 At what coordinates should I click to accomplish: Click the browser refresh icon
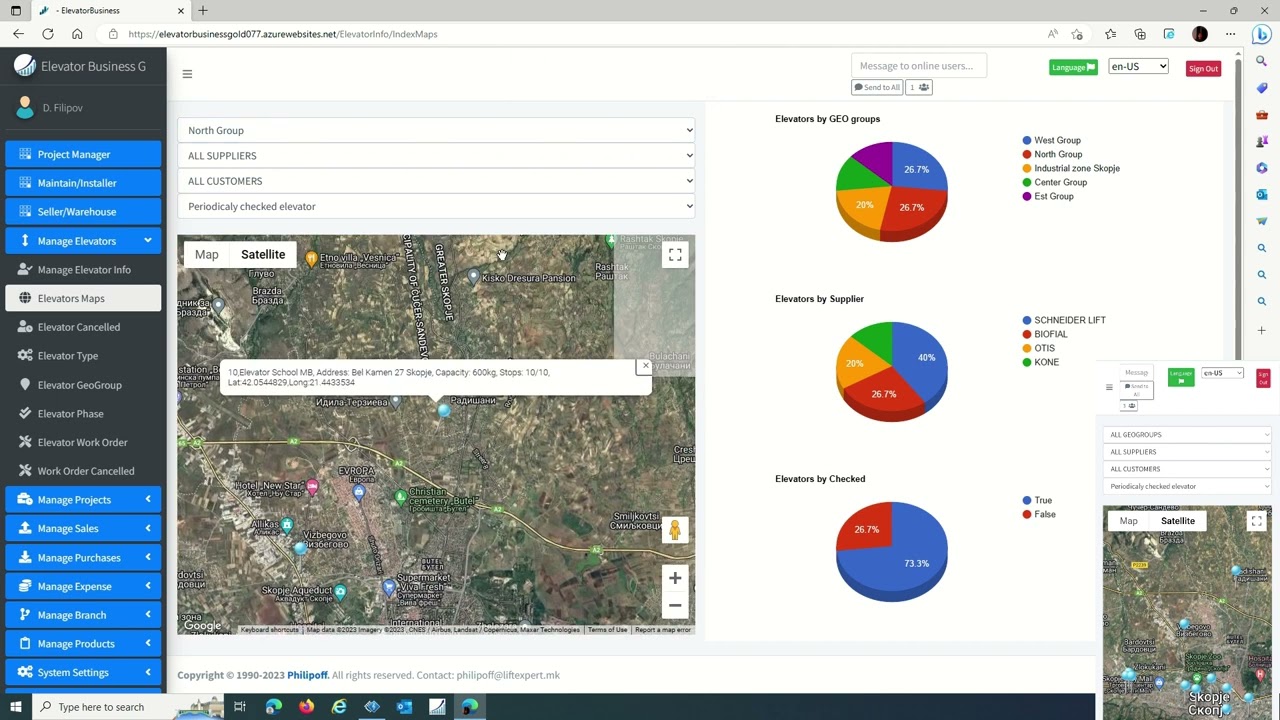pos(47,34)
